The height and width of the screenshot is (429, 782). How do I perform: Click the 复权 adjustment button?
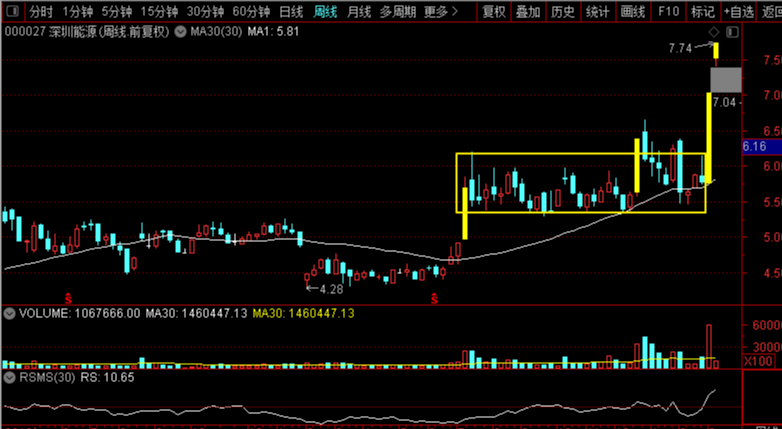(x=493, y=12)
